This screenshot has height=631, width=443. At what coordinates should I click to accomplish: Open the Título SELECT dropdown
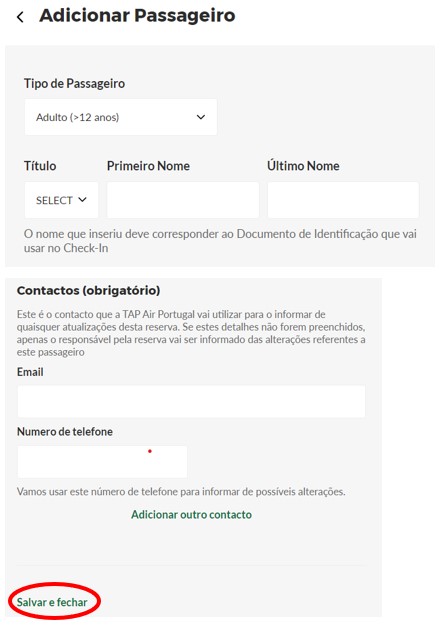61,200
